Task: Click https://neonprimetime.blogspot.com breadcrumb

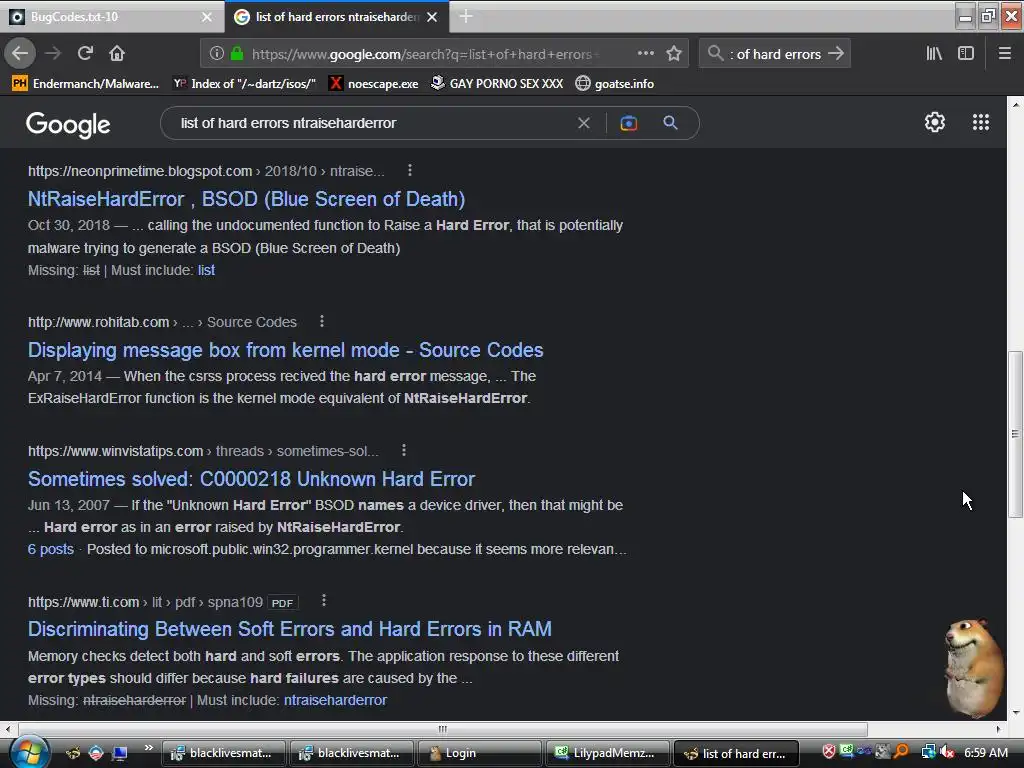Action: click(140, 171)
